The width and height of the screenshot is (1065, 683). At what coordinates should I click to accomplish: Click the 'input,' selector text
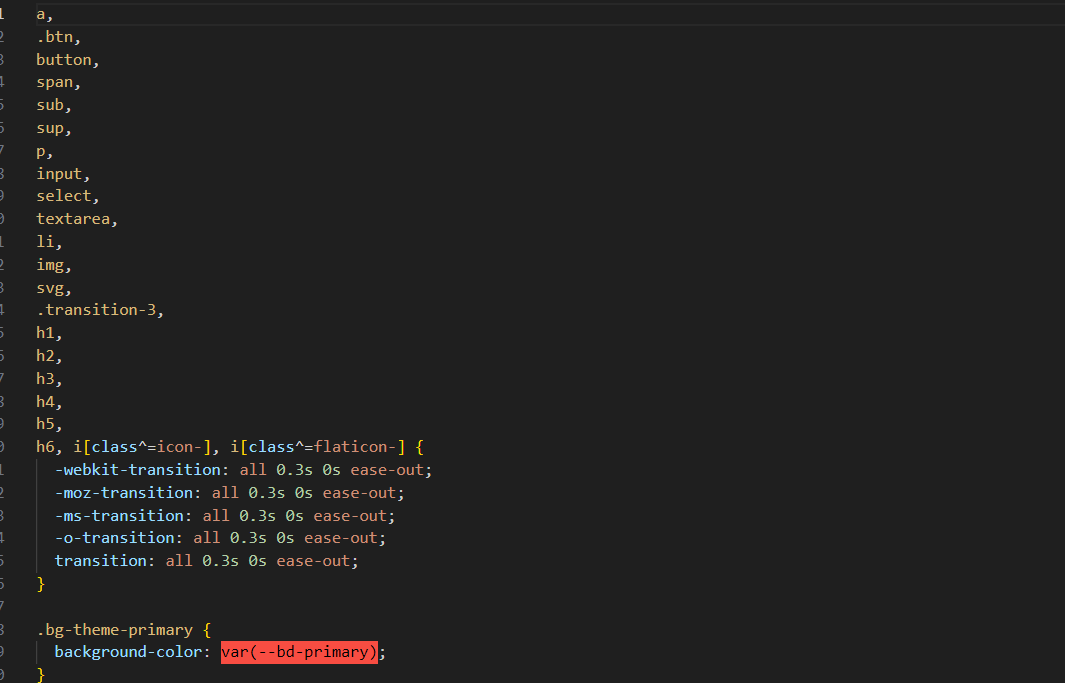coord(63,174)
